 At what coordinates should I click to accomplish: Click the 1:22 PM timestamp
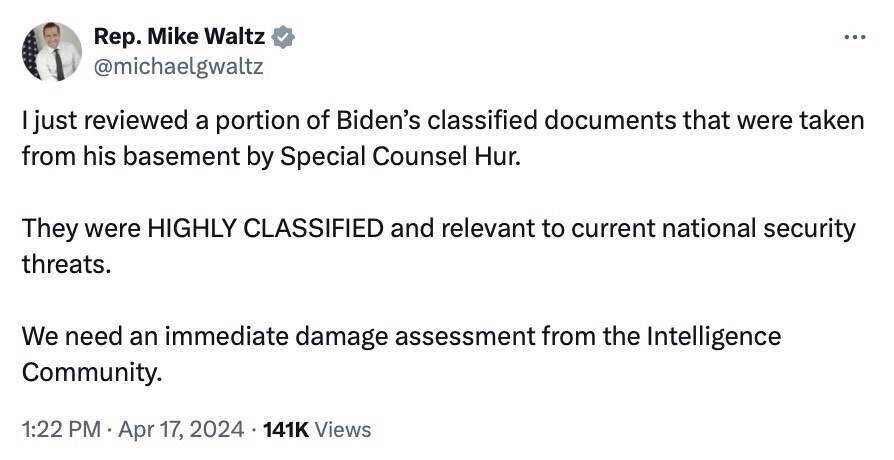point(60,430)
